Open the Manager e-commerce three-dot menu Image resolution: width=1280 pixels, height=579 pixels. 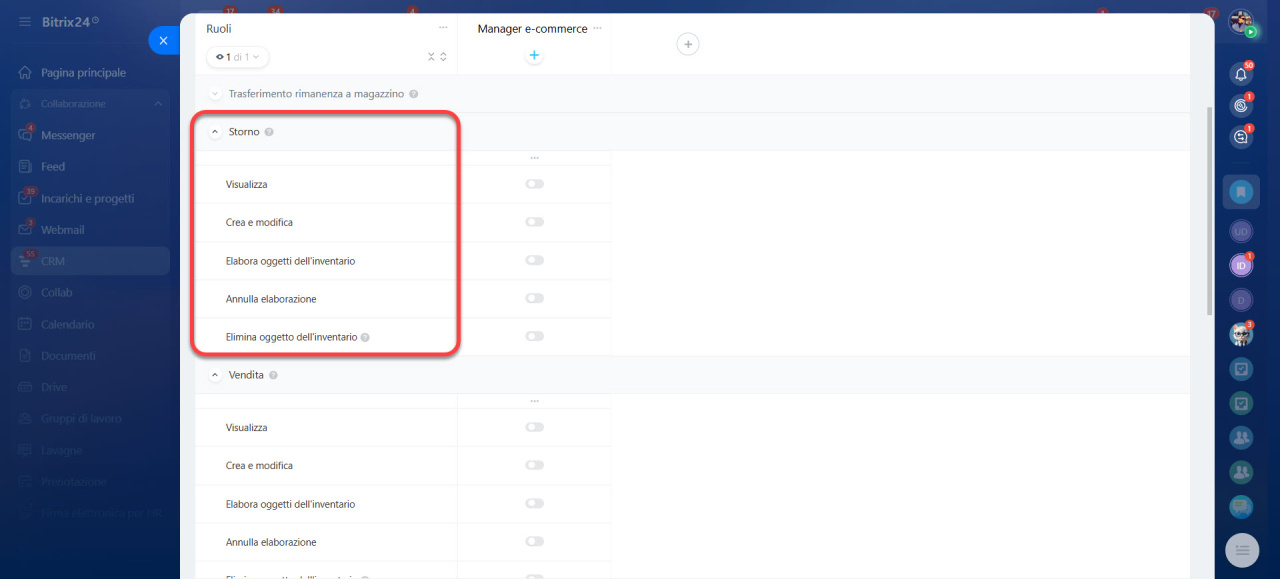pos(597,28)
